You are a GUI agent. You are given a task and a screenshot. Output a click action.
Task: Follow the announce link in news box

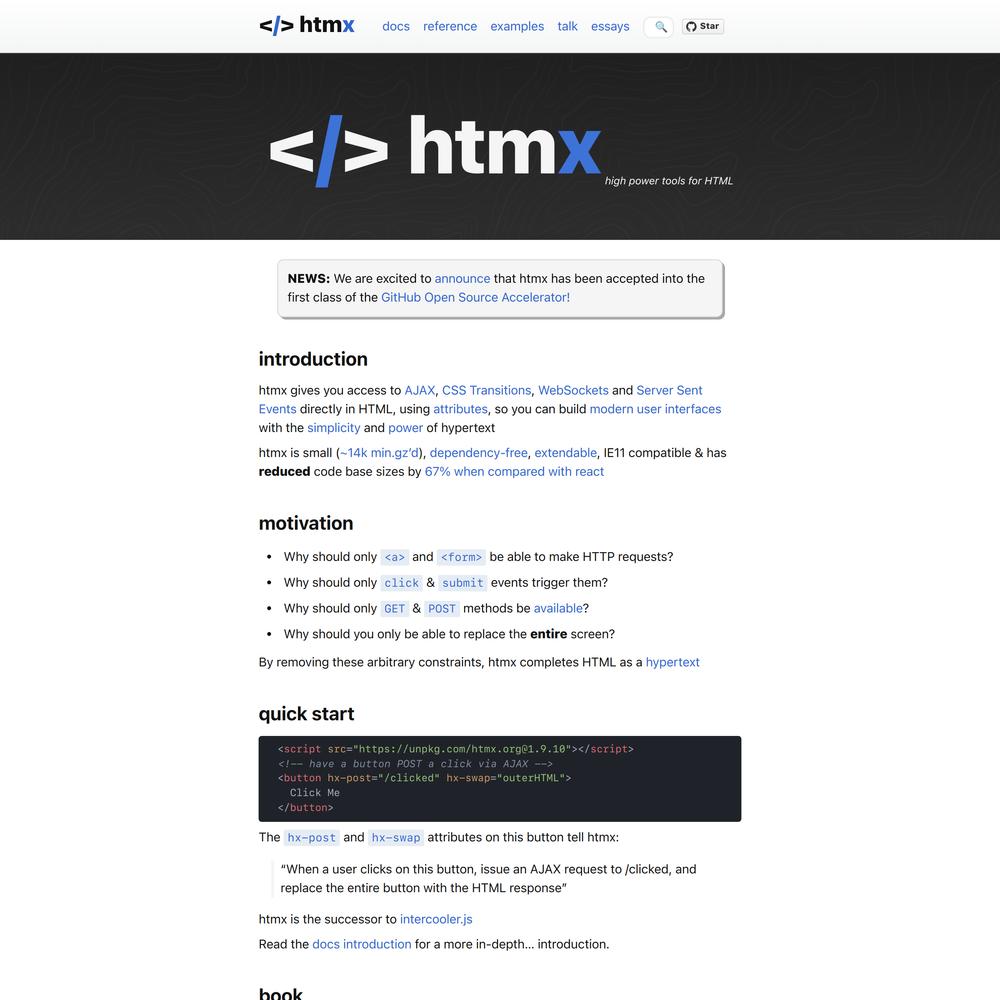point(462,279)
